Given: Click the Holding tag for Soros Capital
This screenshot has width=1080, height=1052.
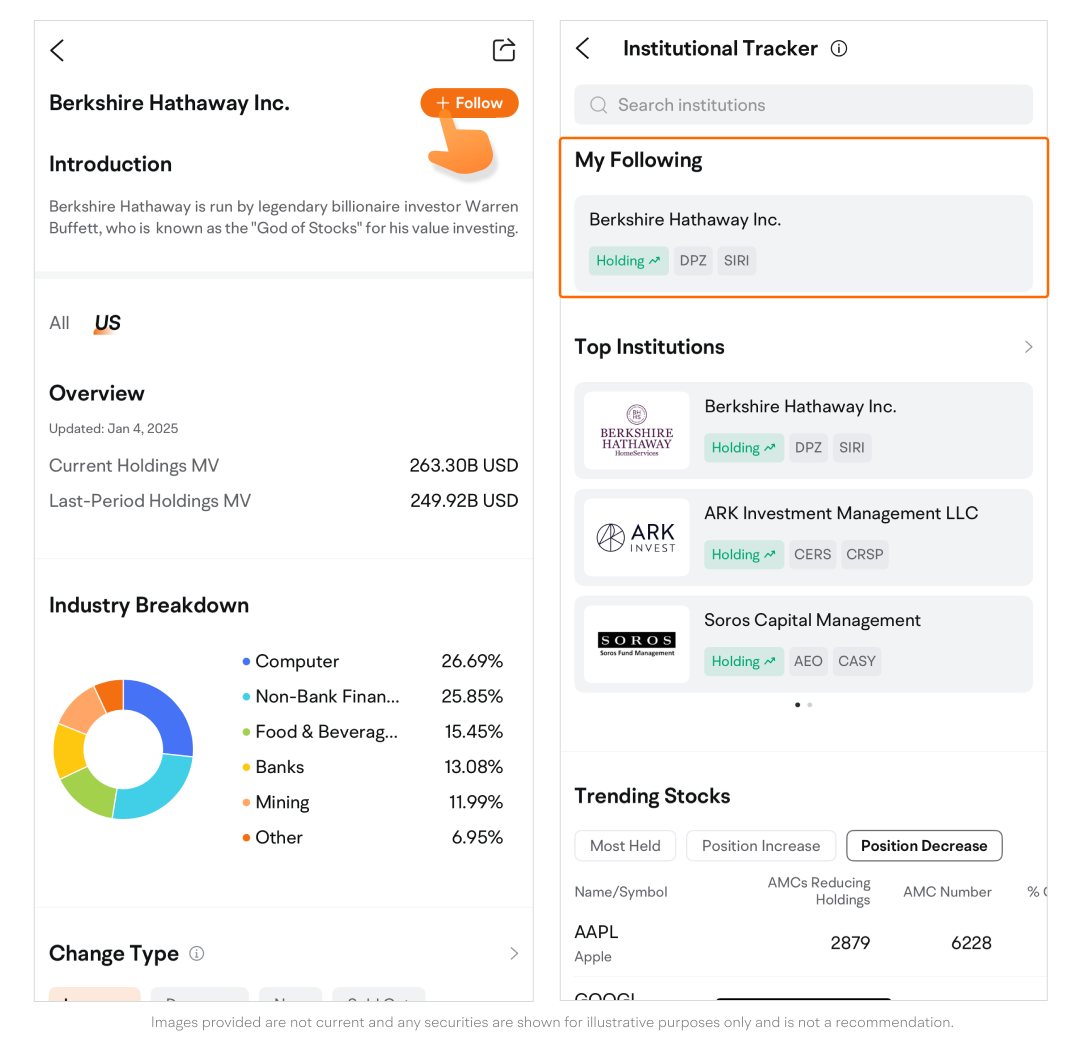Looking at the screenshot, I should tap(743, 661).
